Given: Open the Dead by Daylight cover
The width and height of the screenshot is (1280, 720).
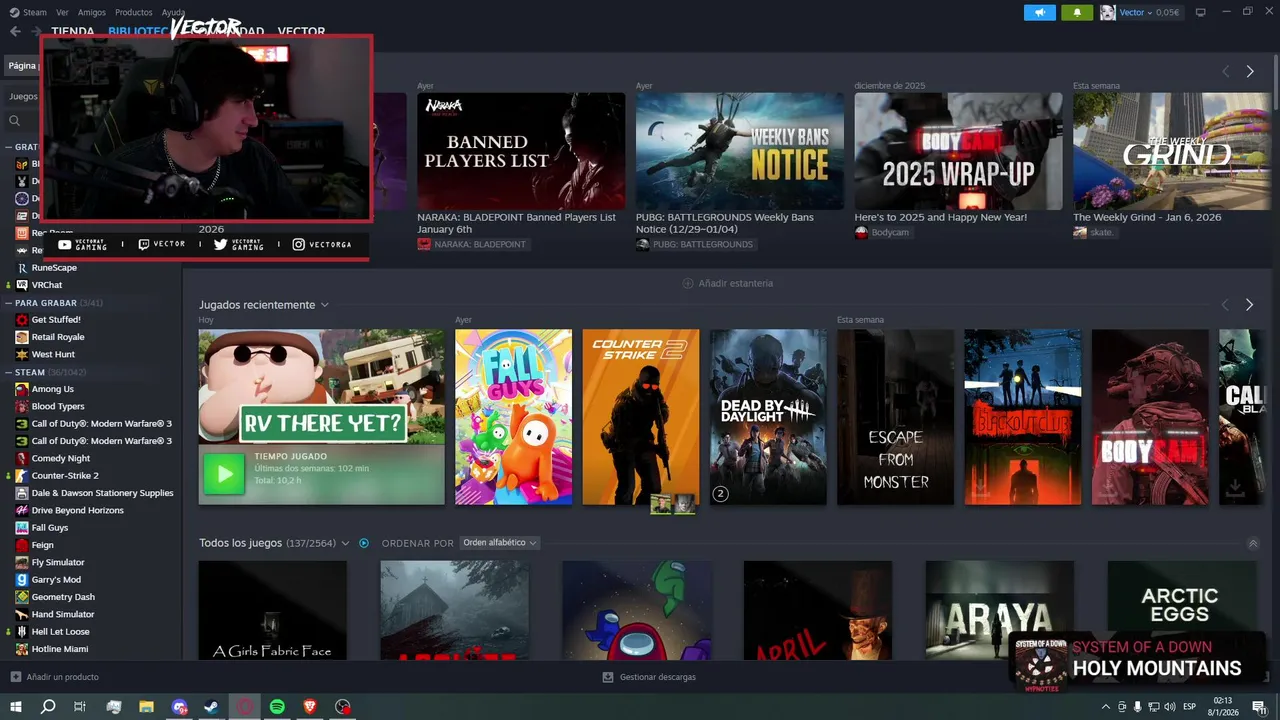Looking at the screenshot, I should (x=768, y=417).
